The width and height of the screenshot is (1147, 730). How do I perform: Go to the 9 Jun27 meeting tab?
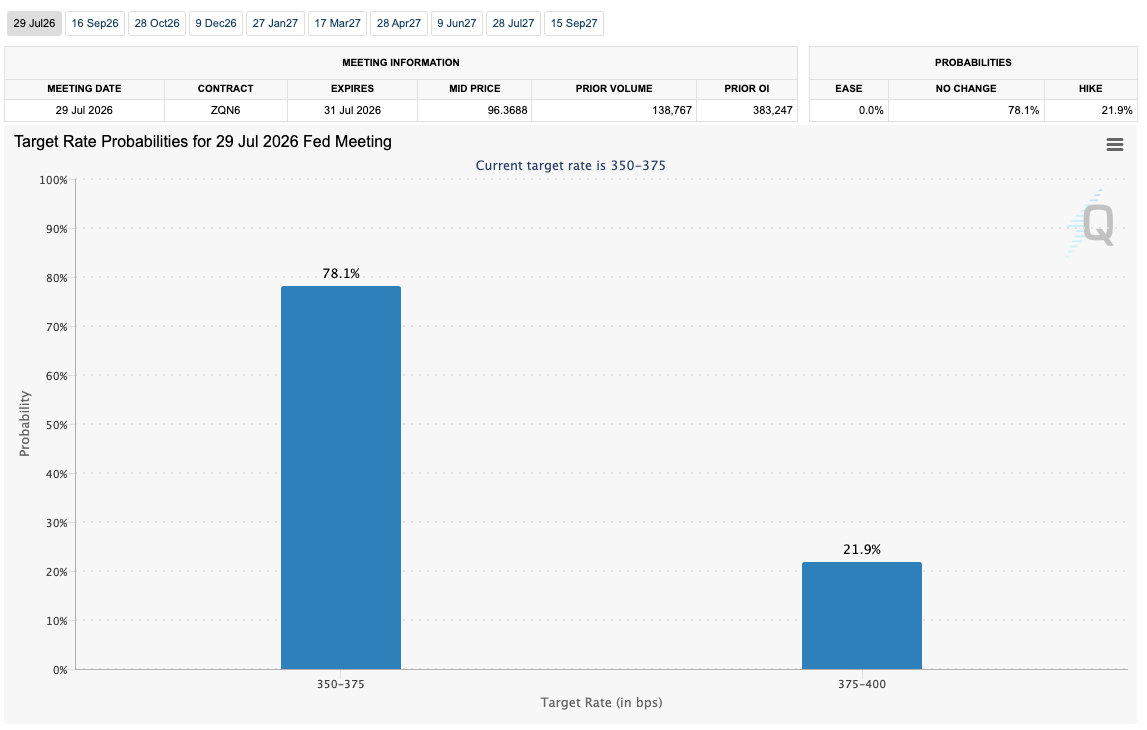[x=456, y=23]
